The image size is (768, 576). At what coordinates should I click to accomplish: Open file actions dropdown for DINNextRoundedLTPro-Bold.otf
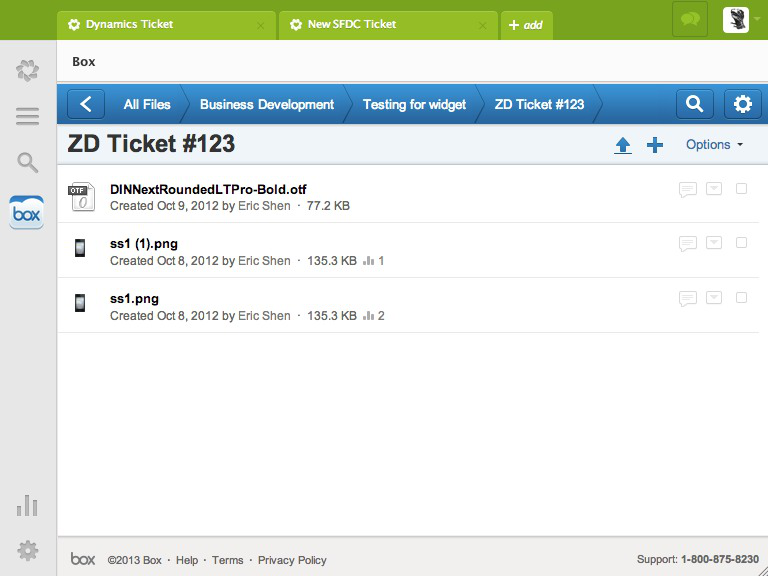(714, 189)
